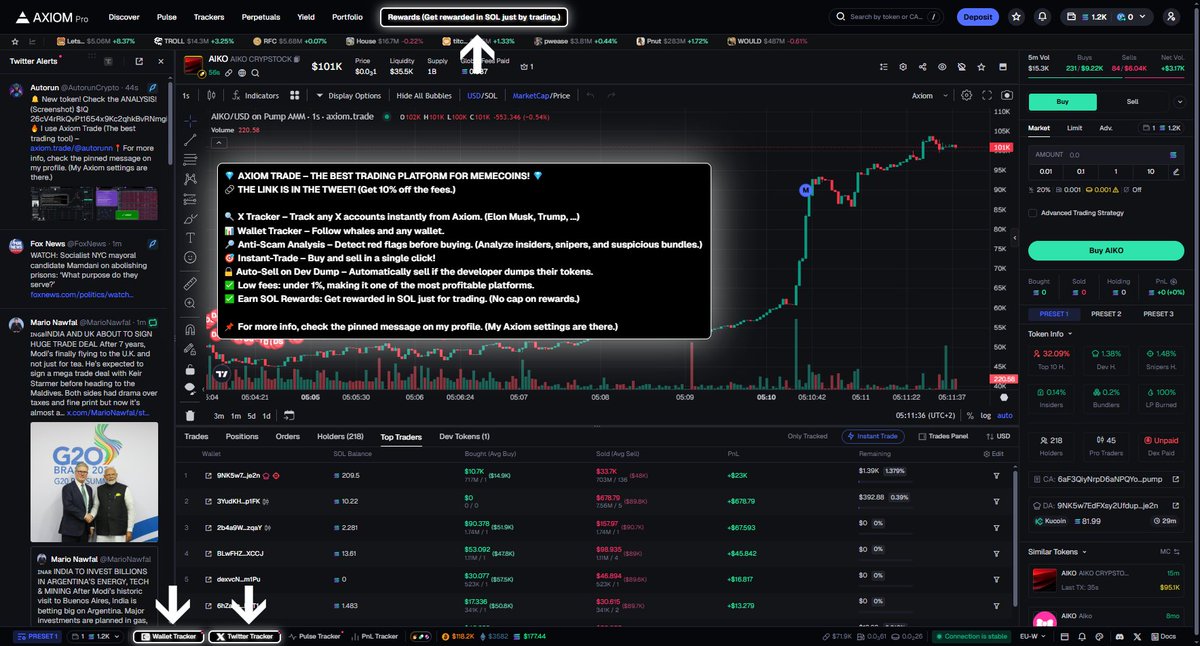The height and width of the screenshot is (646, 1200).
Task: Enter chart fullscreen mode
Action: click(986, 96)
